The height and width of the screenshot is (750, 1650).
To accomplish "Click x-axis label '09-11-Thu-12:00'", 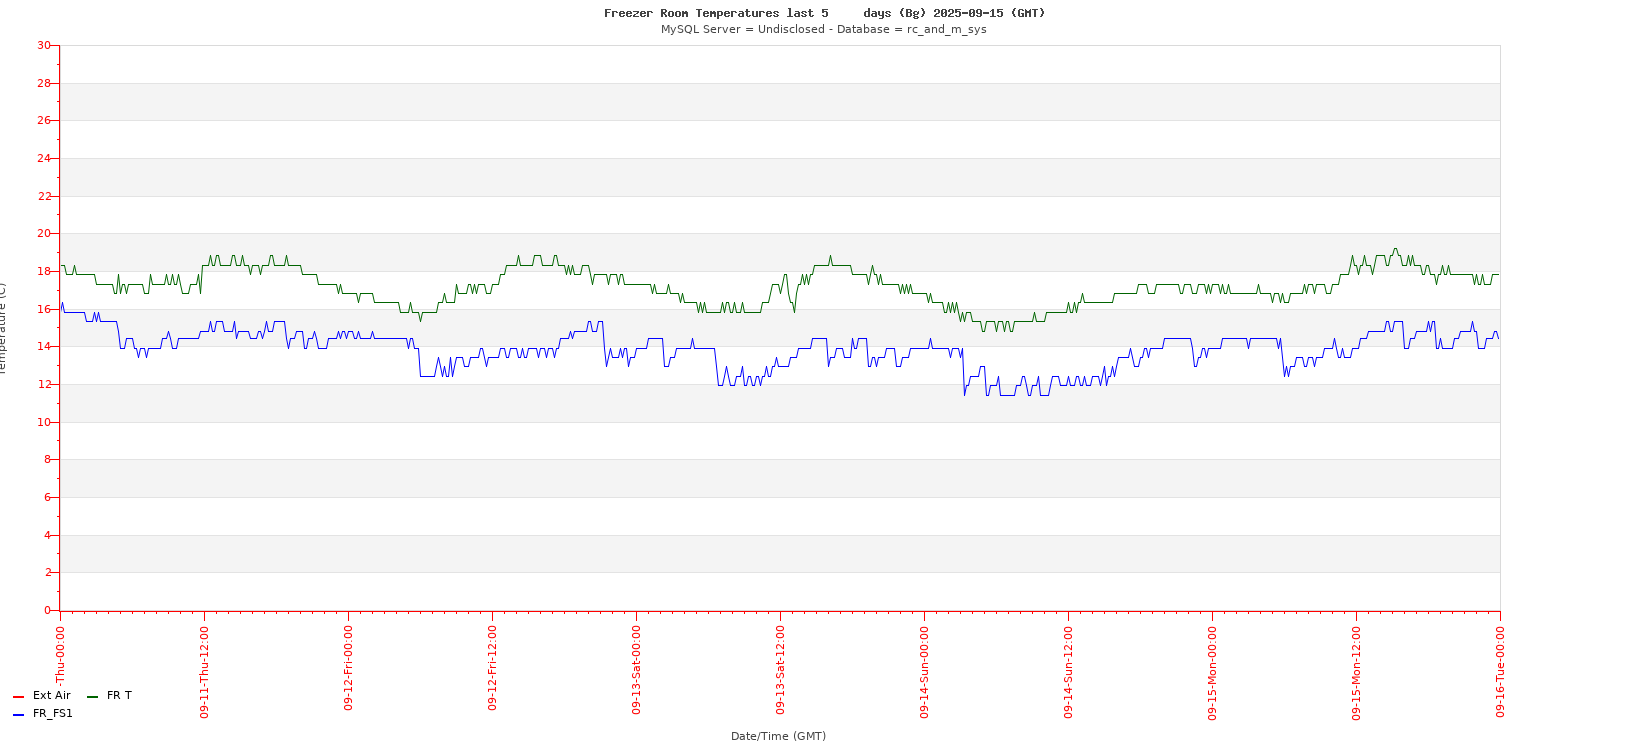I will pyautogui.click(x=204, y=672).
